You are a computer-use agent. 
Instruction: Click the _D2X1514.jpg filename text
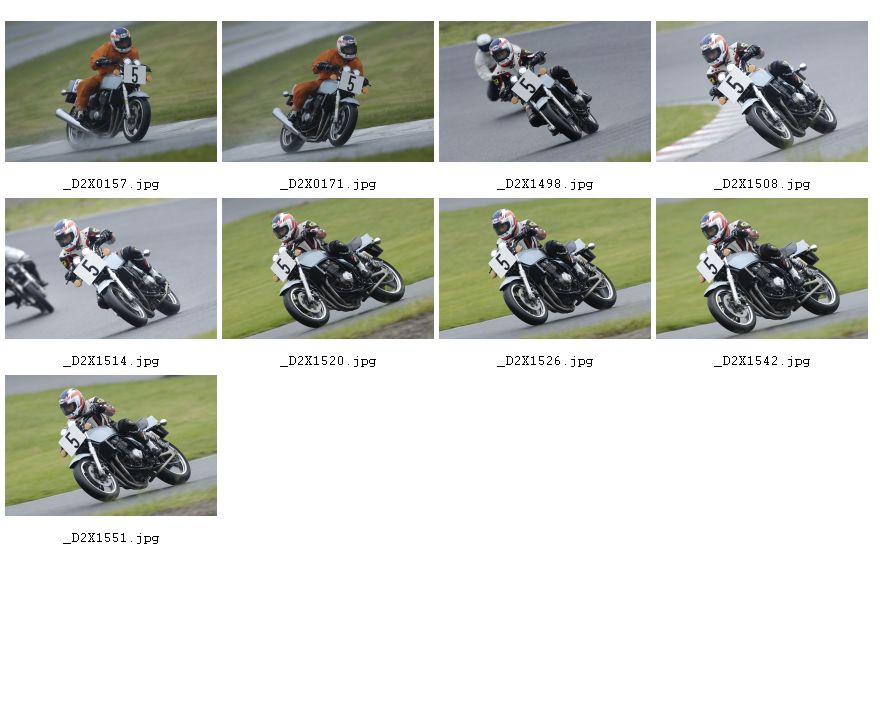coord(111,361)
